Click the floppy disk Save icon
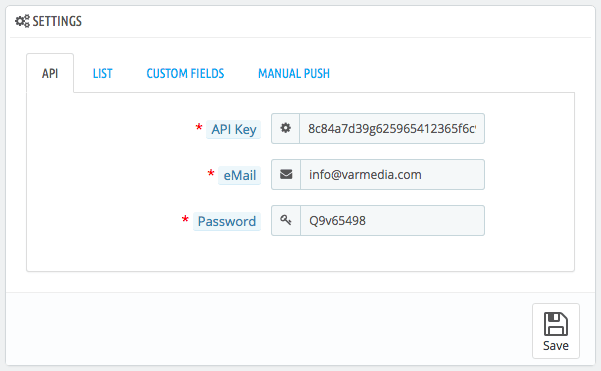The width and height of the screenshot is (601, 371). [x=556, y=324]
